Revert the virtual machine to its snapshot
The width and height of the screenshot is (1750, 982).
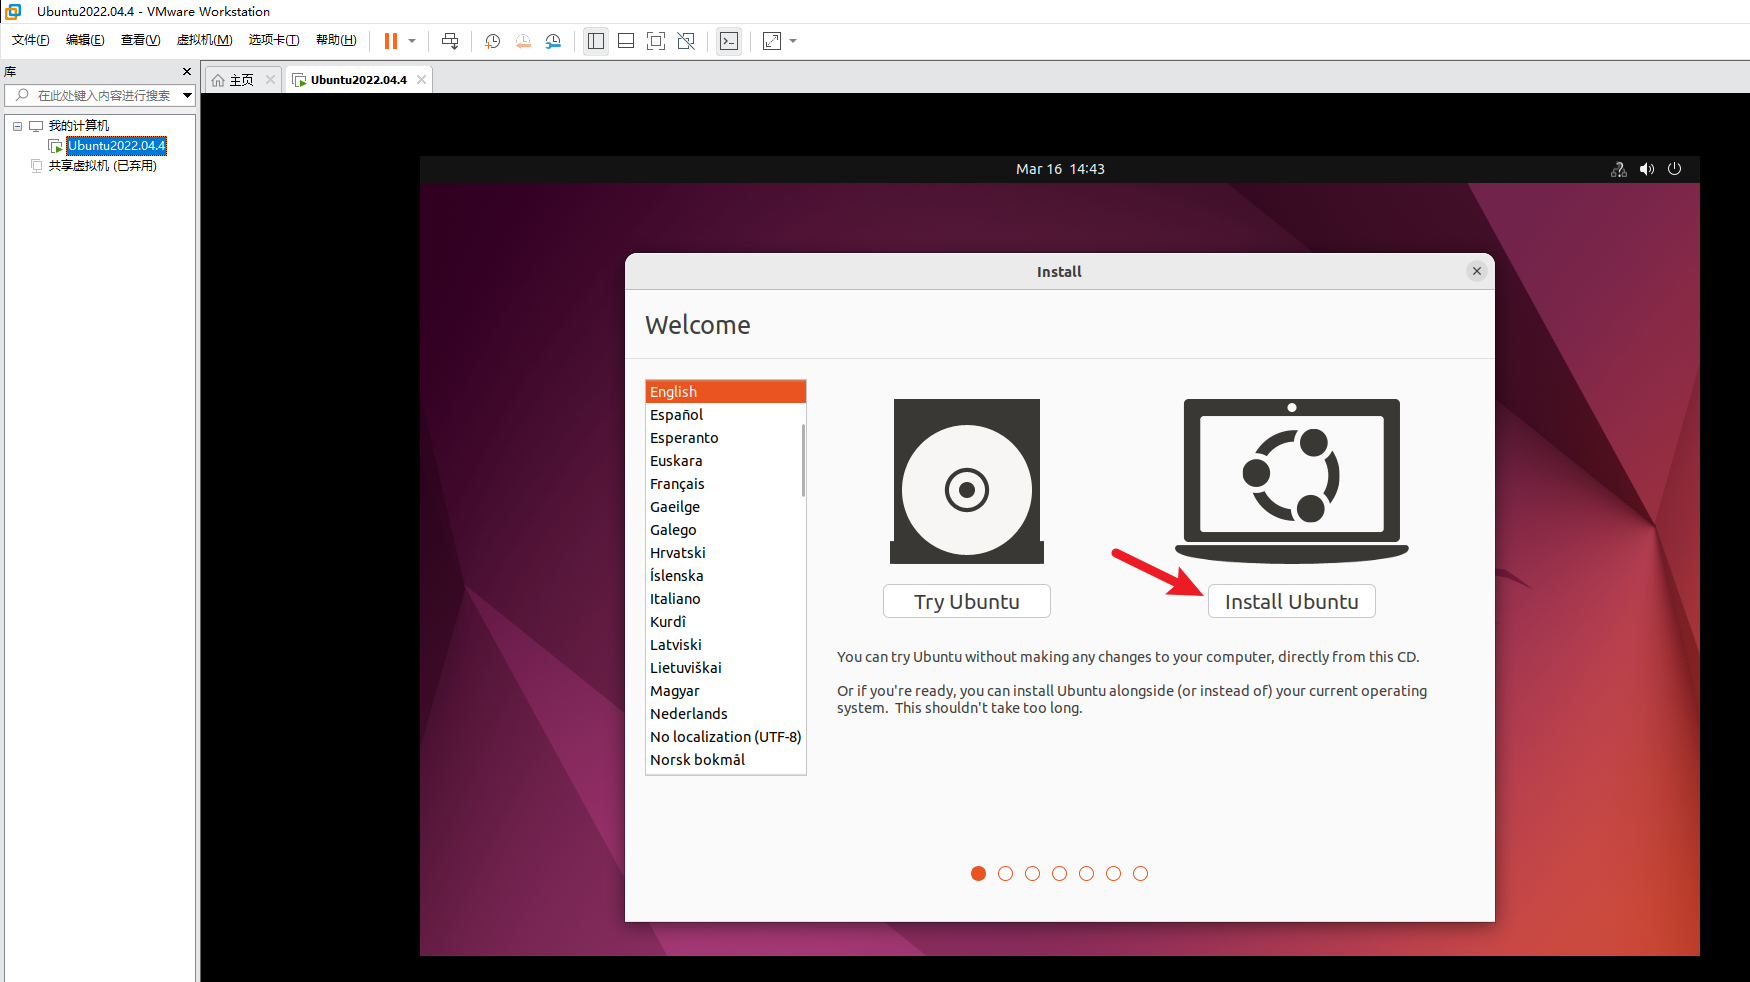click(x=523, y=41)
